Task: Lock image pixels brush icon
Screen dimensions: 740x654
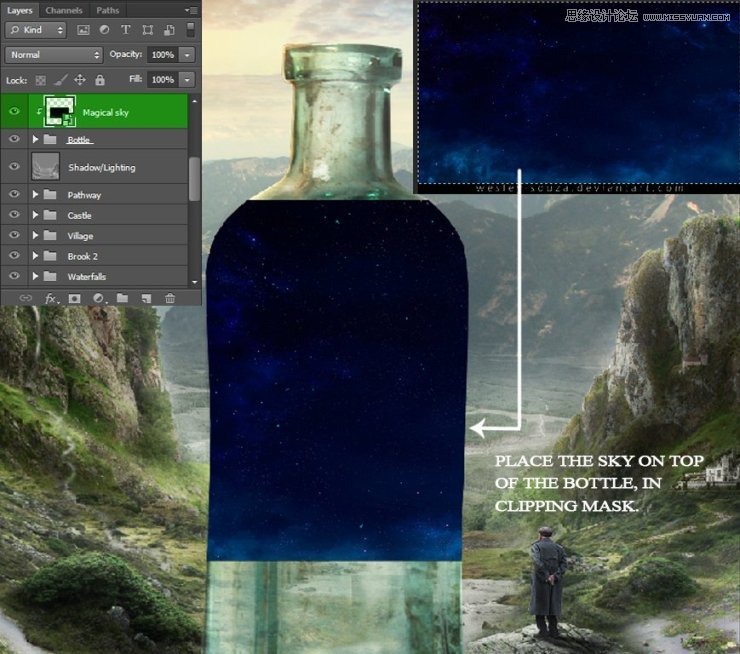Action: click(x=60, y=80)
